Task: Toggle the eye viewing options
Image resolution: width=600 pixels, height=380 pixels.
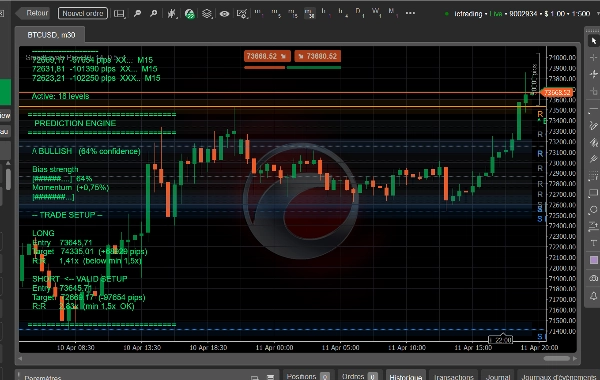Action: pos(224,14)
